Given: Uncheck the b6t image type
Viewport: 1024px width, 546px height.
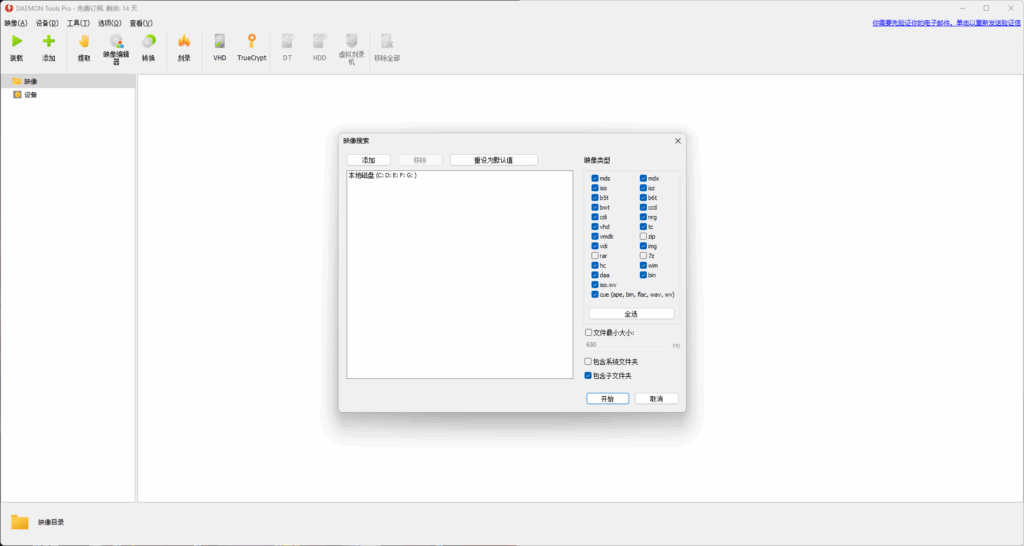Looking at the screenshot, I should tap(643, 198).
